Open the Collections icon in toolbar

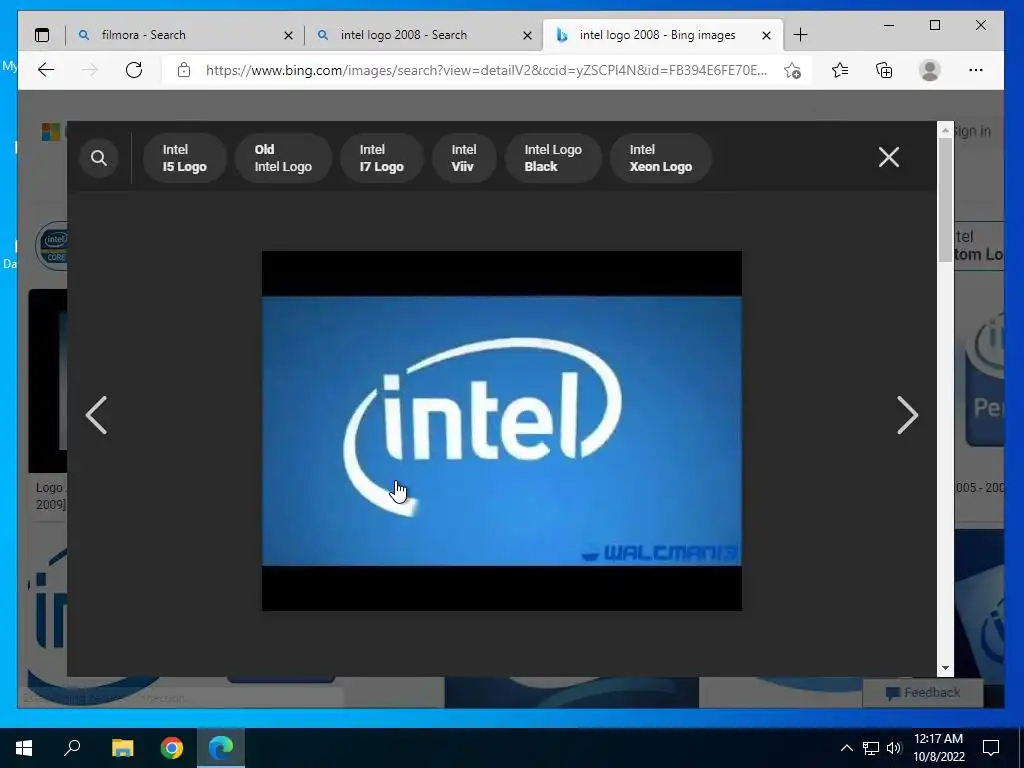coord(884,70)
